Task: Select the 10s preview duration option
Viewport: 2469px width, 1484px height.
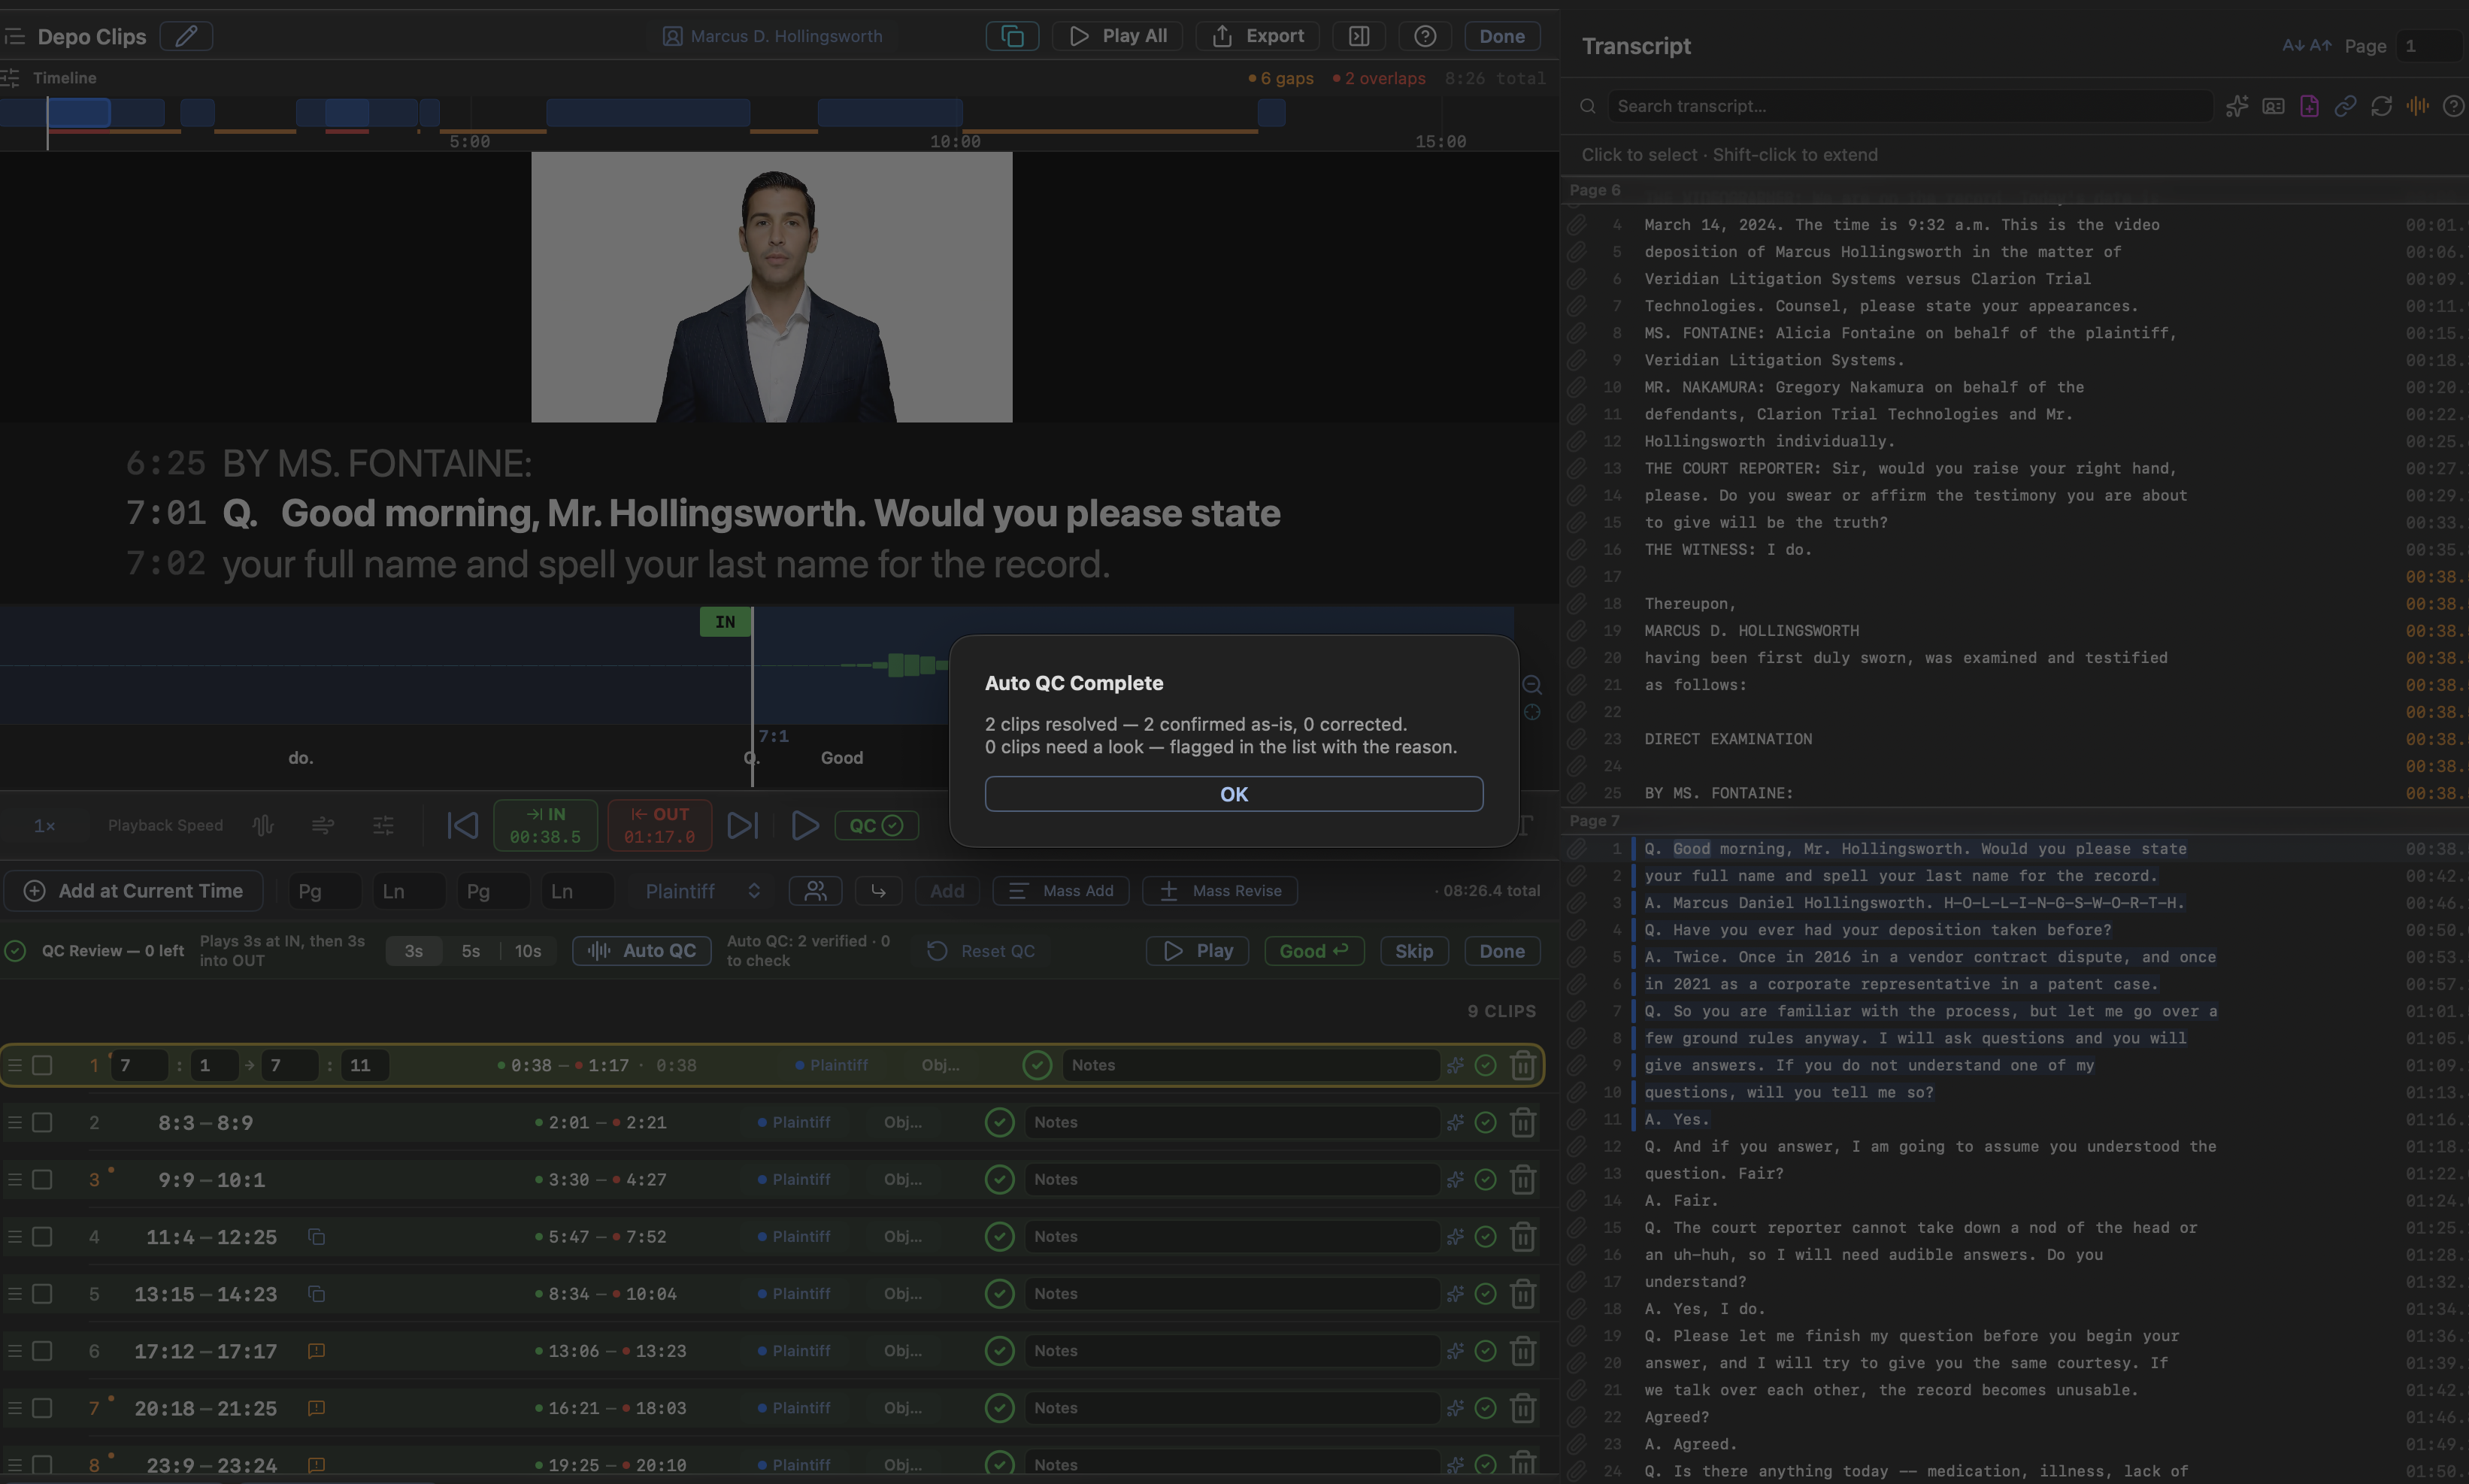Action: tap(528, 951)
